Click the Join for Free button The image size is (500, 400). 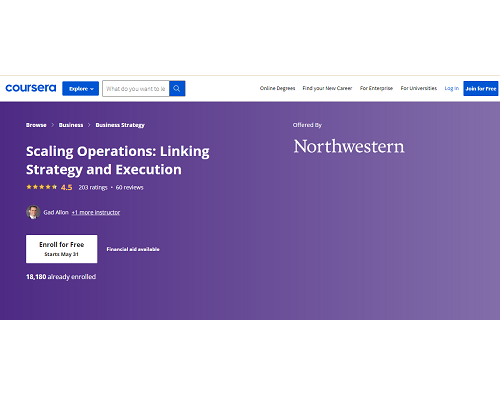(x=481, y=89)
